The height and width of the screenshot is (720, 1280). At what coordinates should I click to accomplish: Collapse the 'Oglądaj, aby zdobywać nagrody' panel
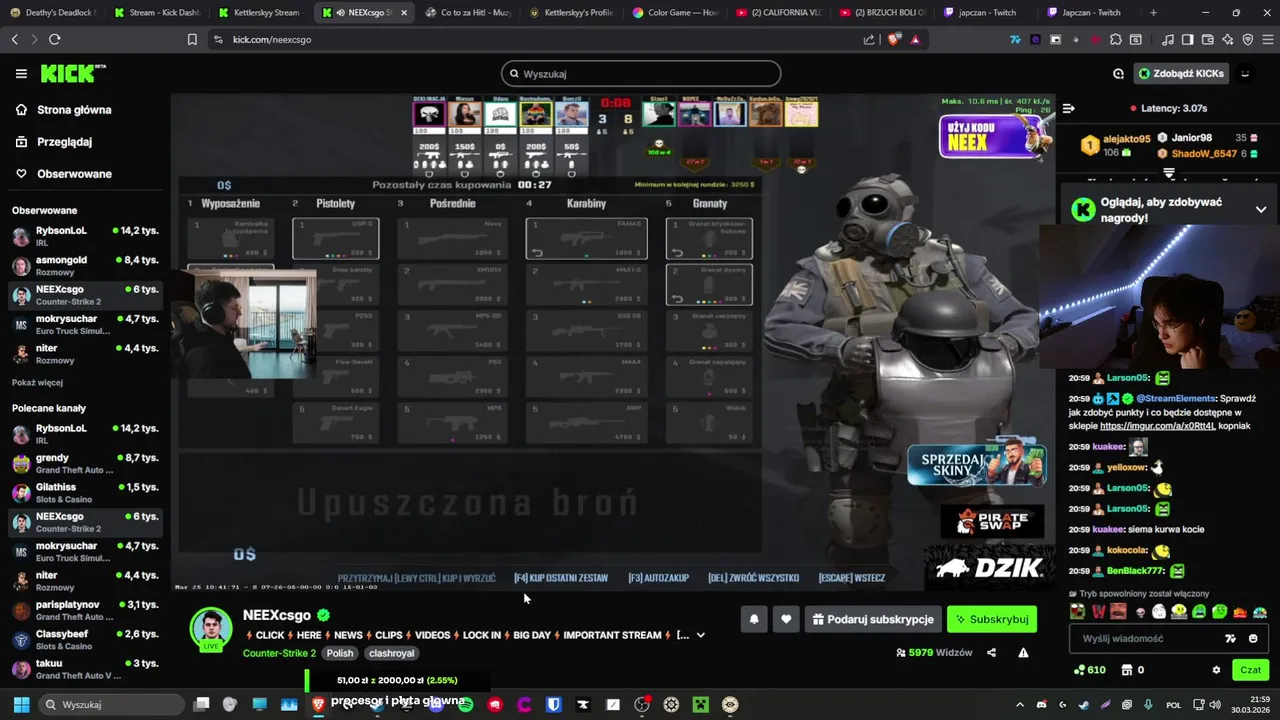(1260, 209)
